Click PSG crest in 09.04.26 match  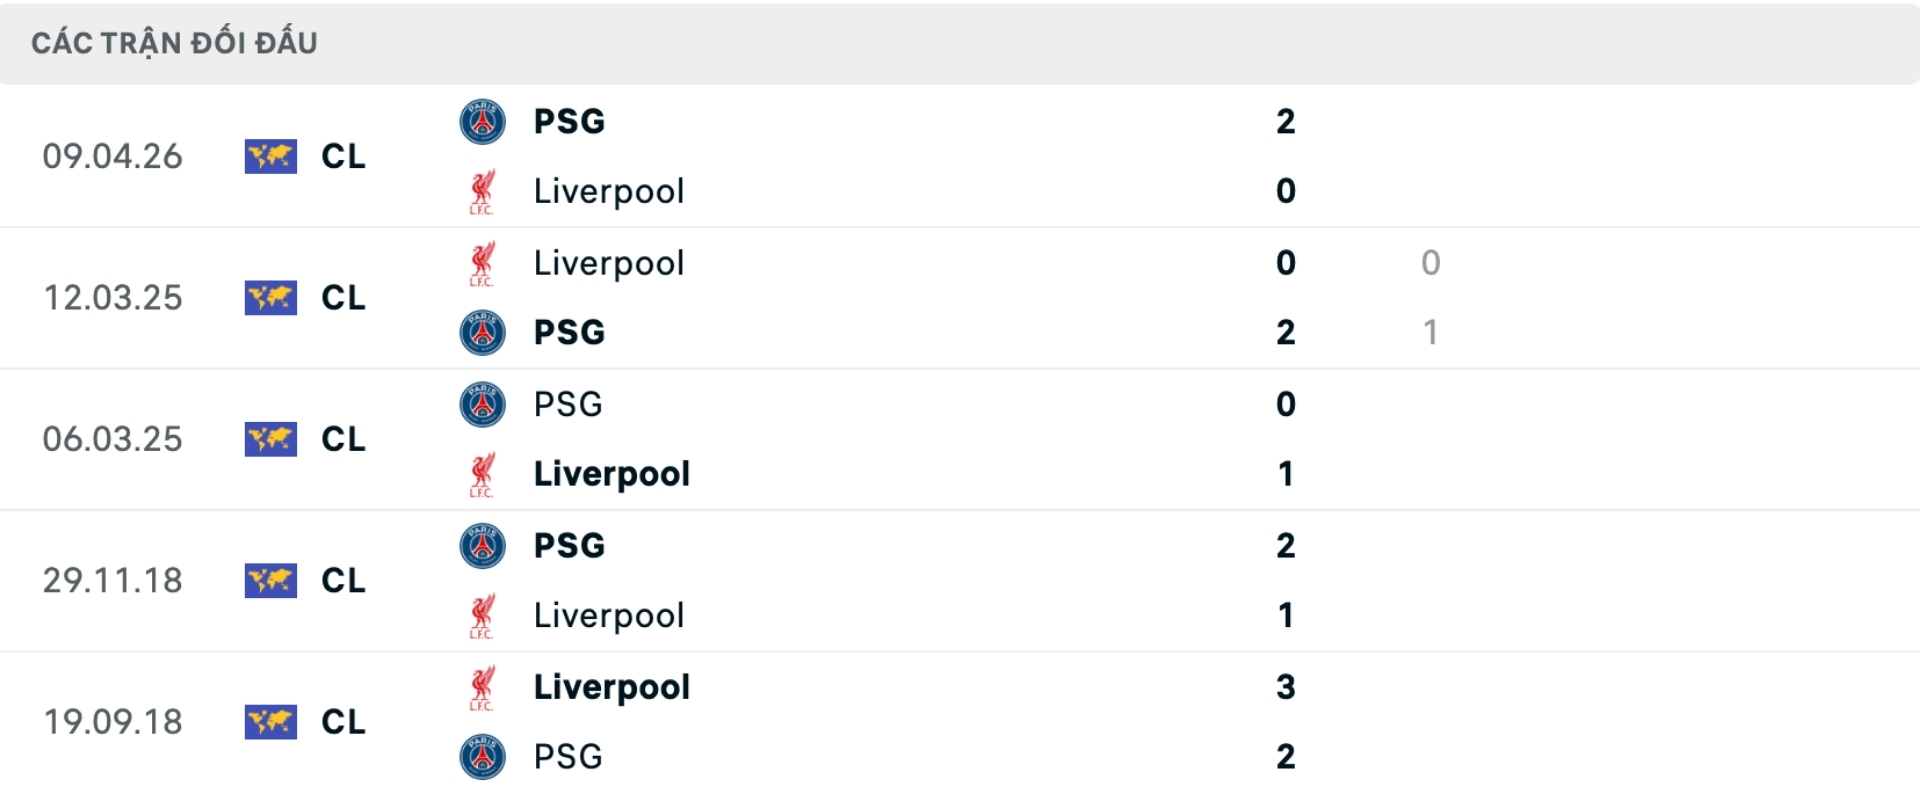pyautogui.click(x=482, y=122)
